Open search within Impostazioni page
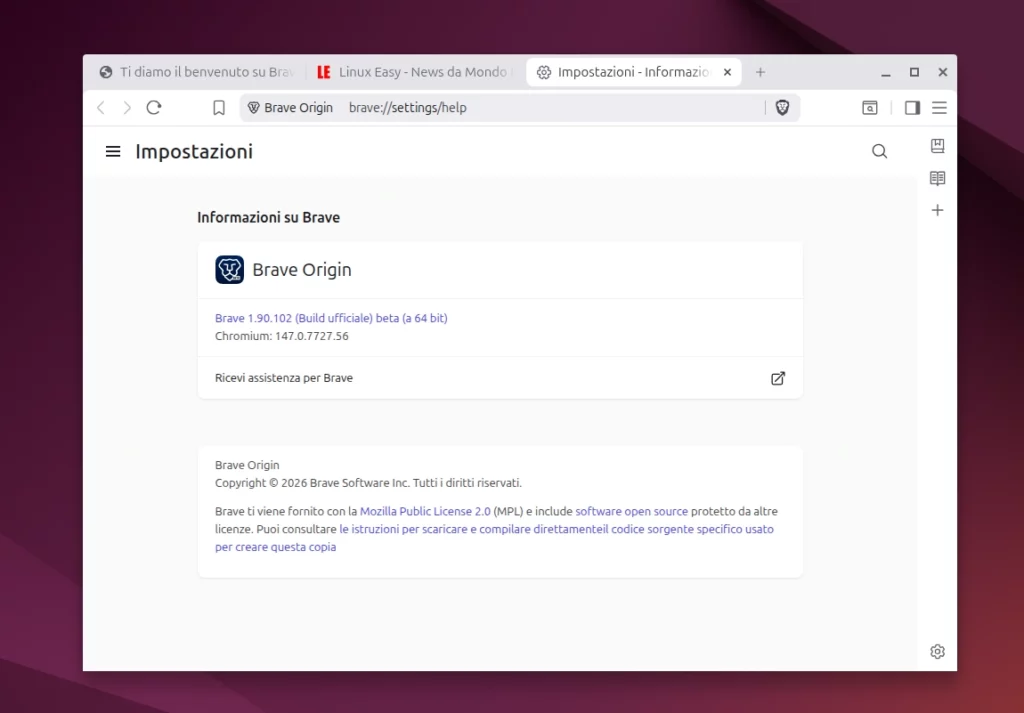This screenshot has width=1024, height=713. coord(879,151)
